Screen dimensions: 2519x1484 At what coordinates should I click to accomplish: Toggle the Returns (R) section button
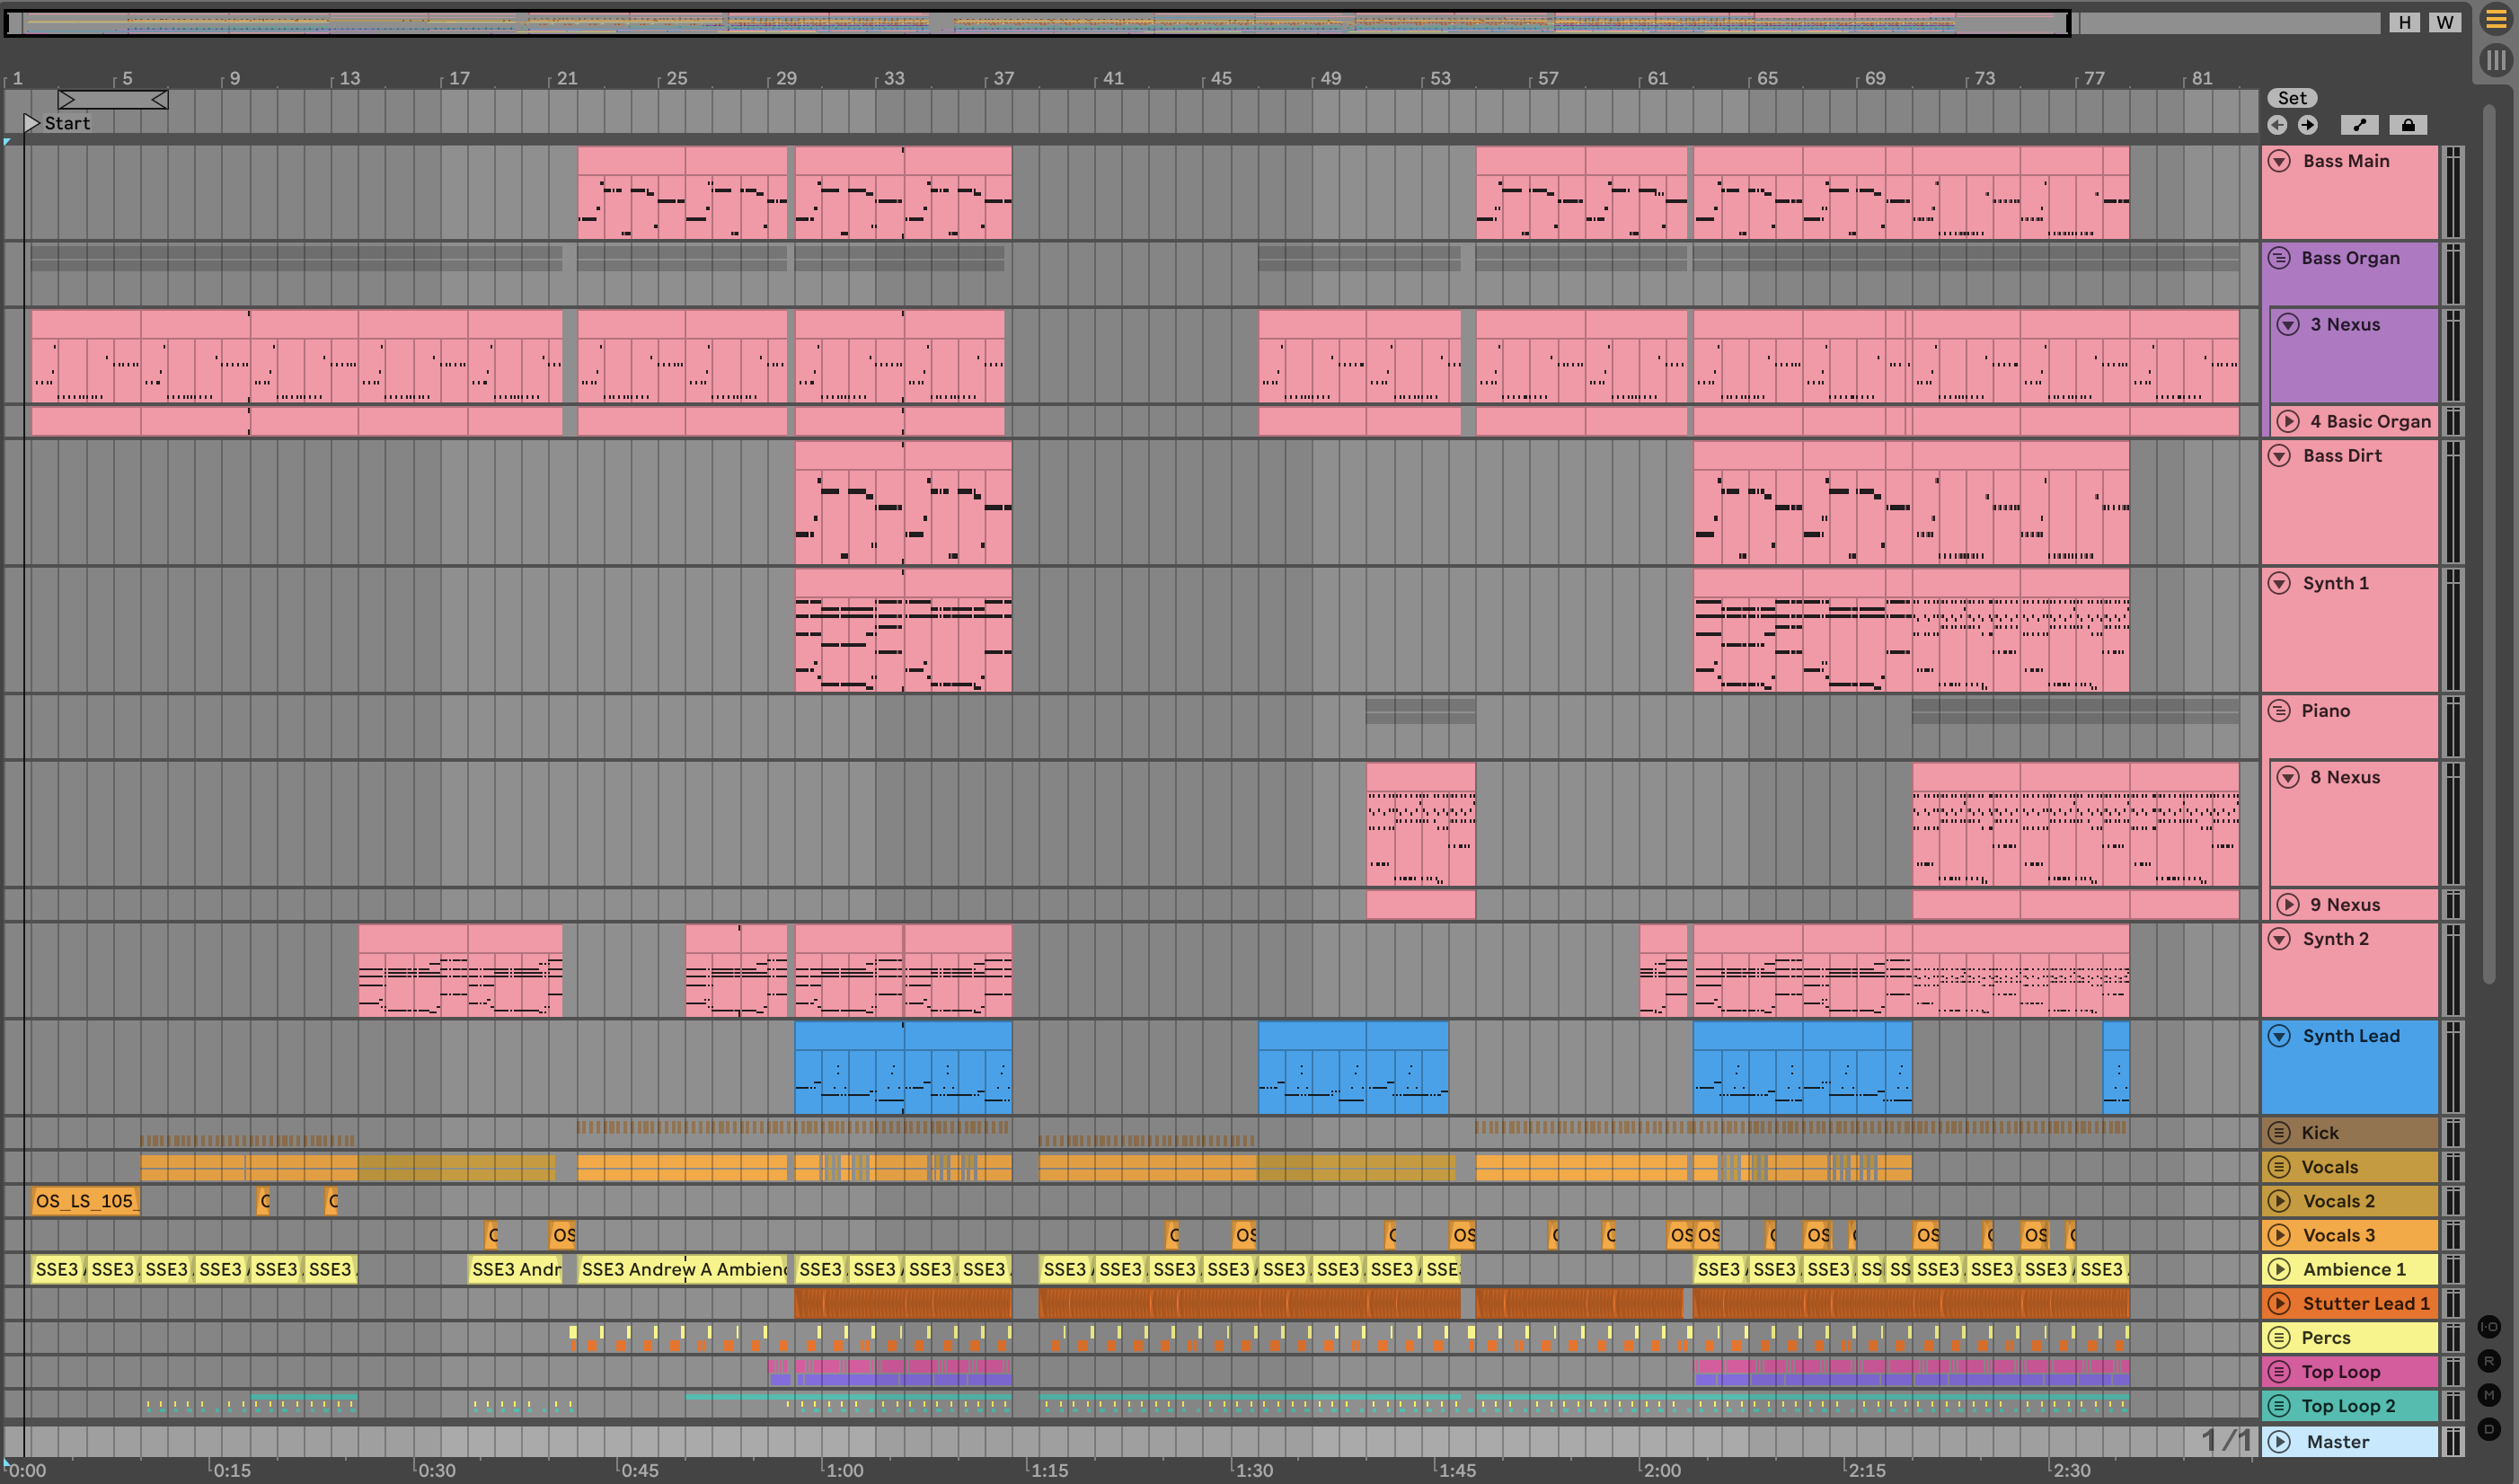pos(2489,1361)
